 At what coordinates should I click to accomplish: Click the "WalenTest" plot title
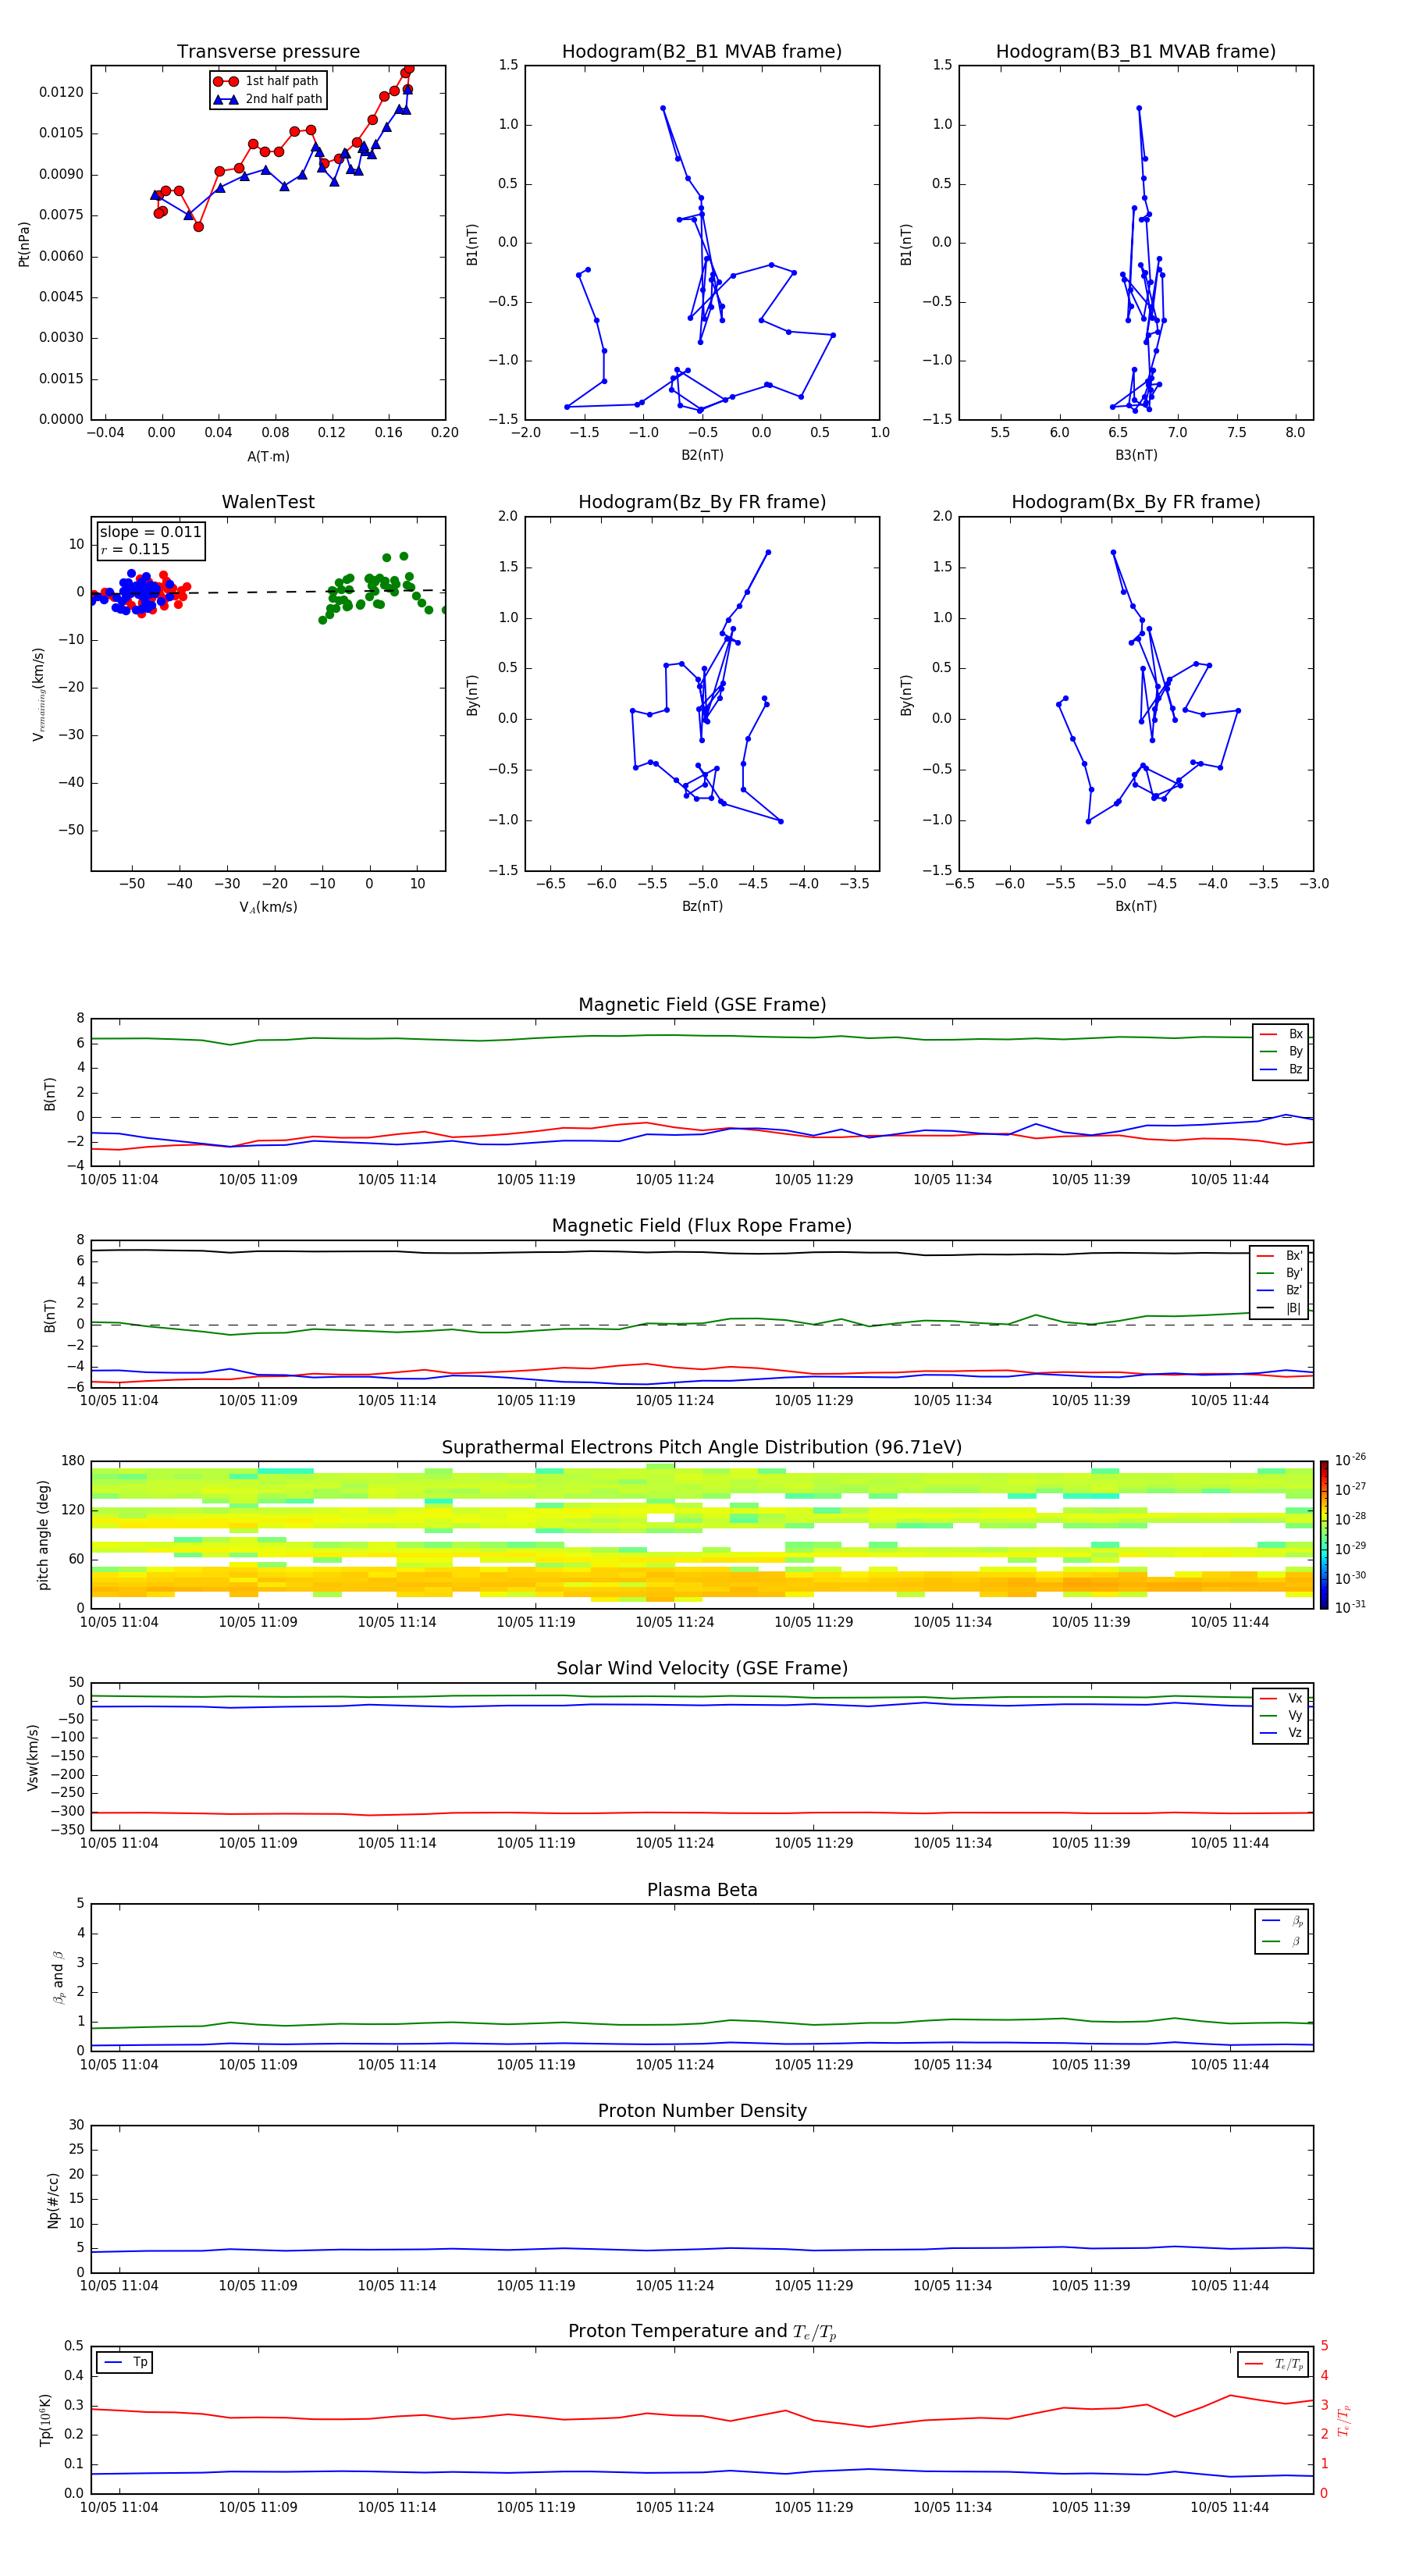click(268, 502)
